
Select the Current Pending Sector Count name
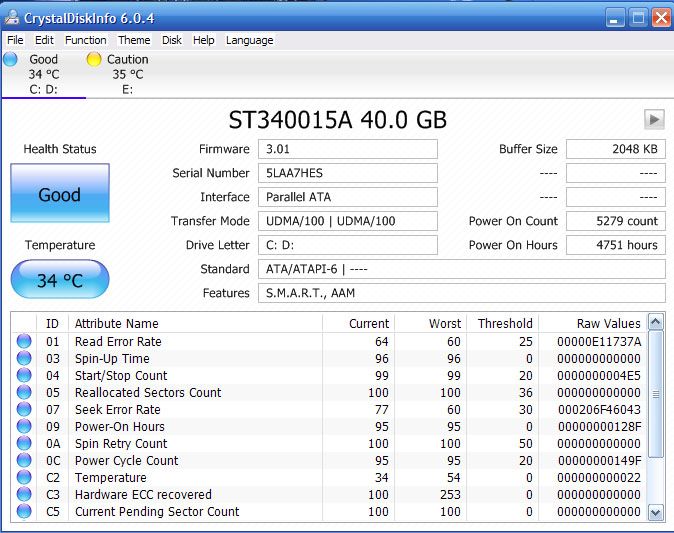[157, 511]
